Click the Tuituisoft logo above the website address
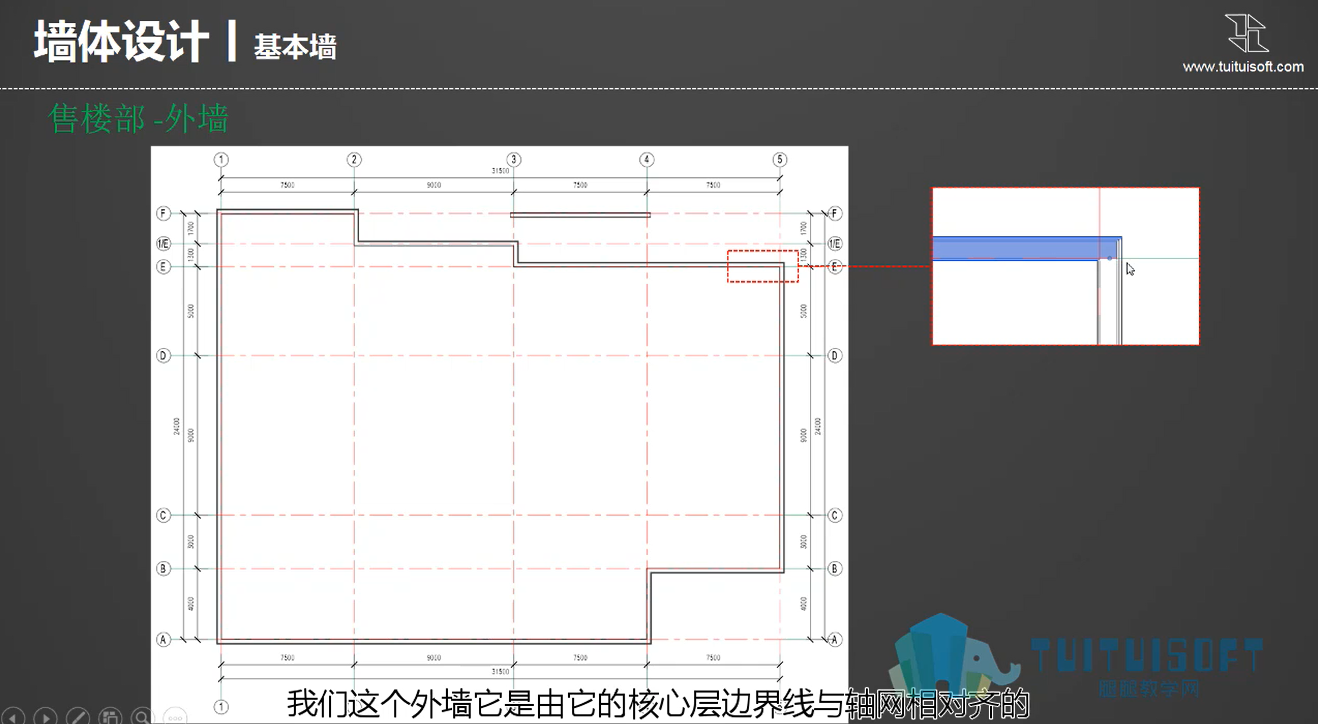 (1247, 34)
